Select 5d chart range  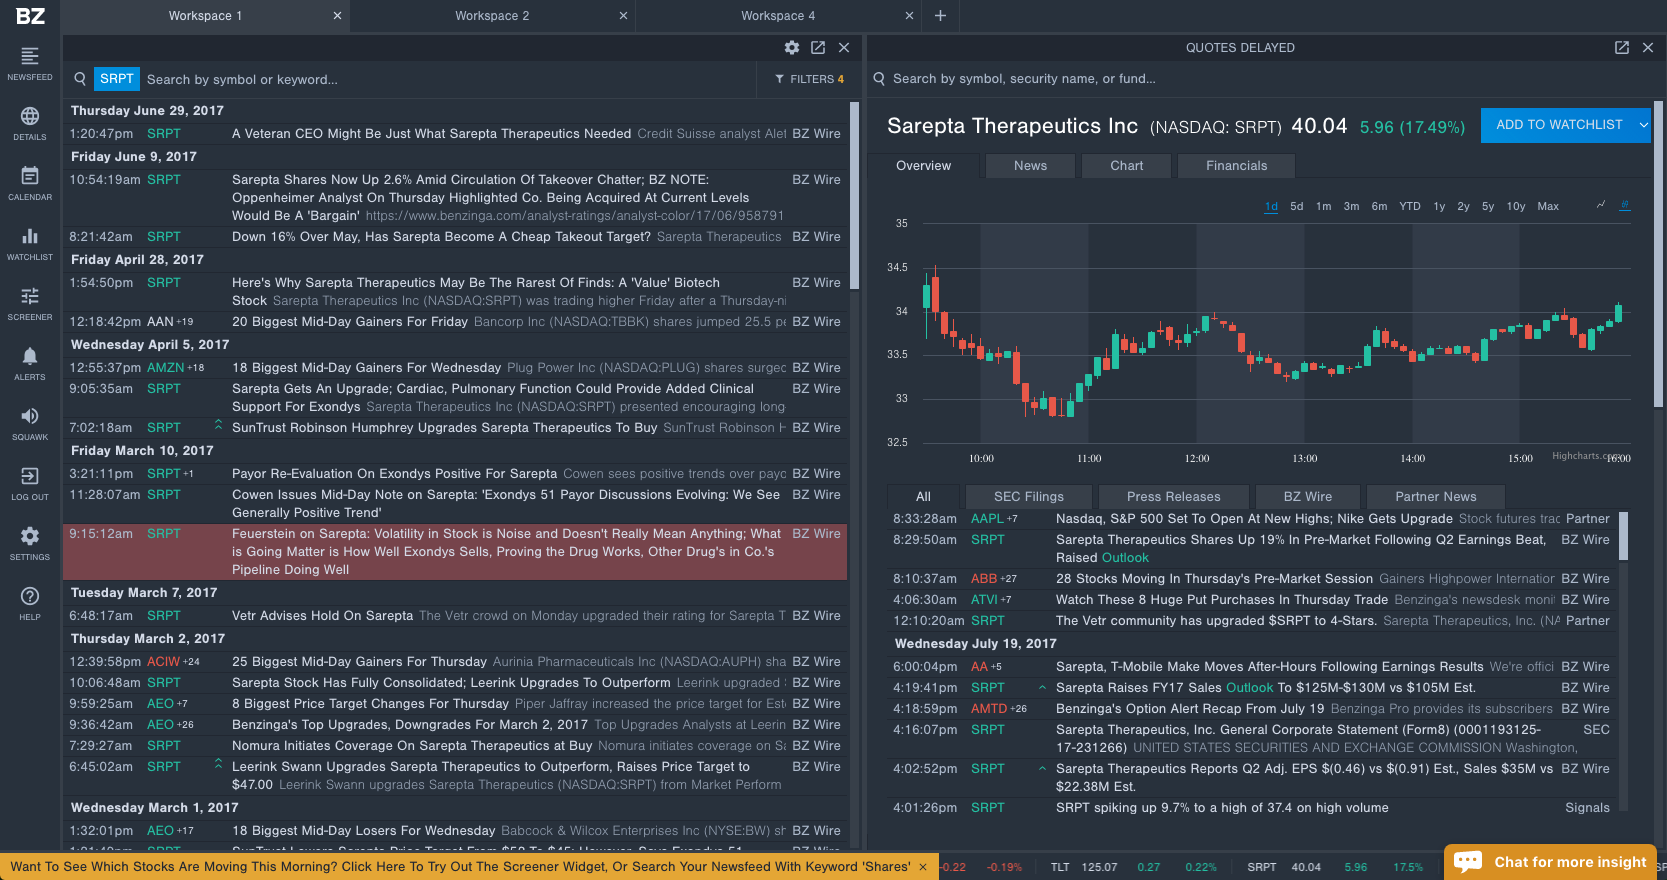pos(1297,206)
